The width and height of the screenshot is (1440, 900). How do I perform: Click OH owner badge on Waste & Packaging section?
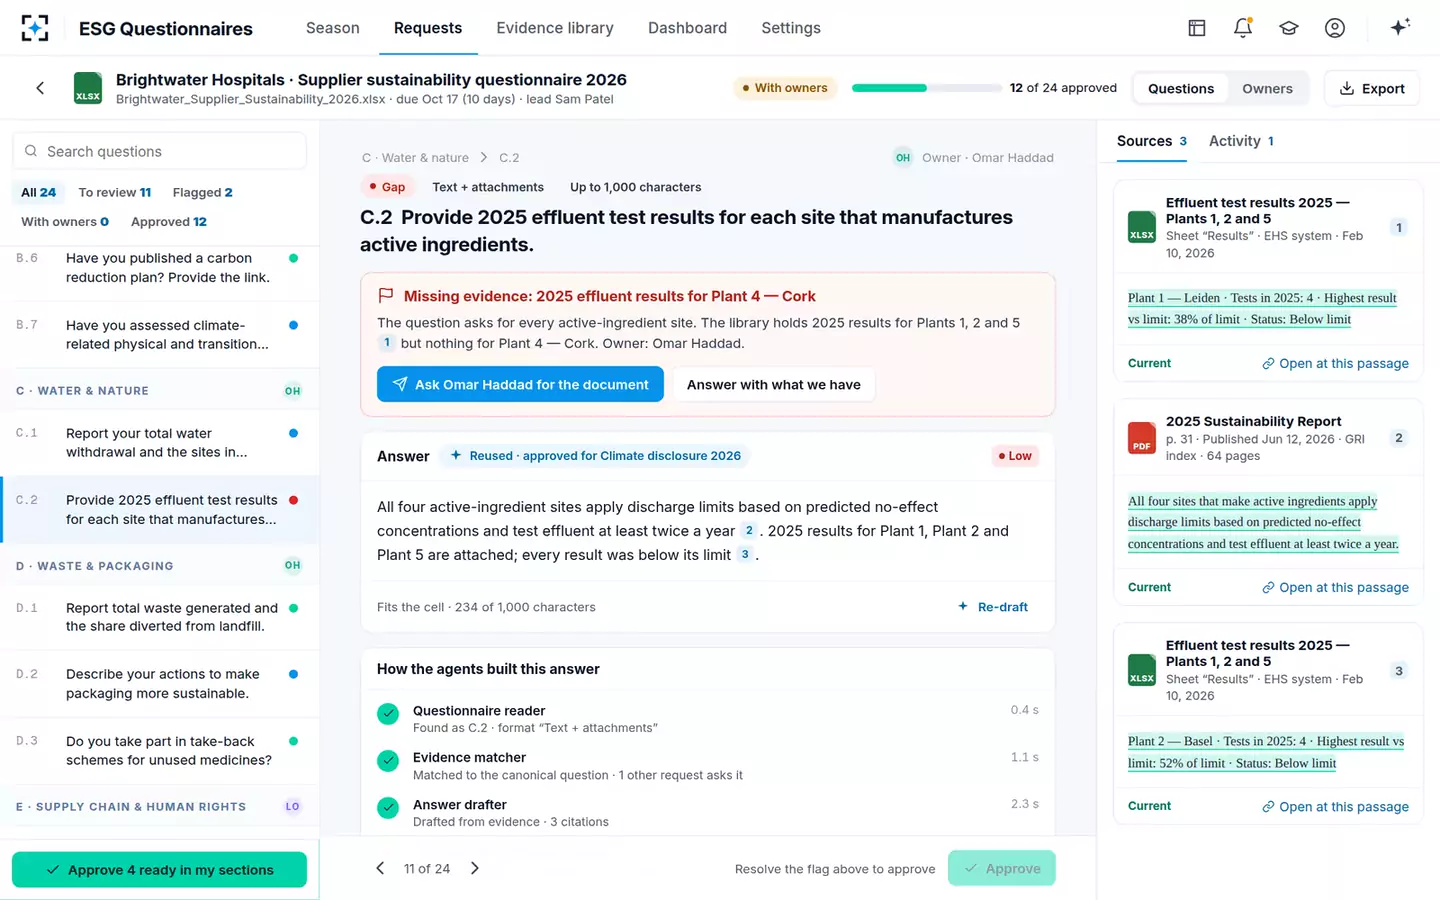point(292,566)
